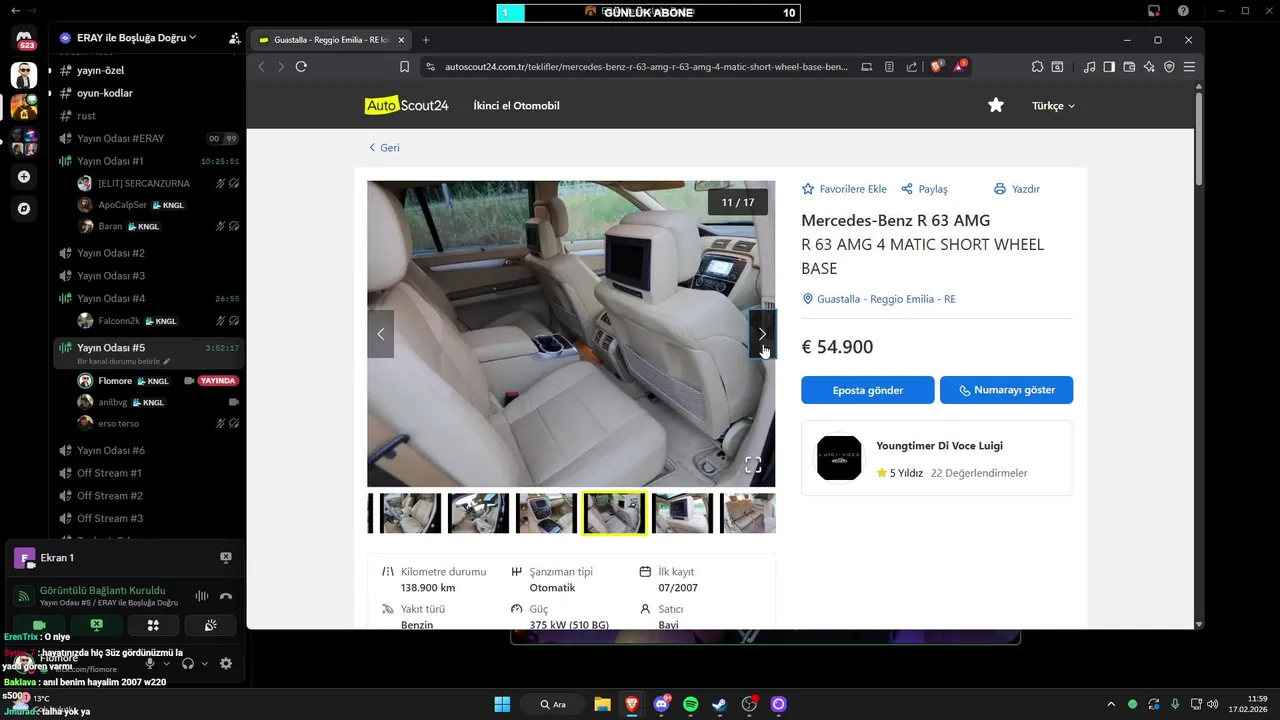
Task: Select the highlighted yellow-bordered thumbnail
Action: (x=614, y=513)
